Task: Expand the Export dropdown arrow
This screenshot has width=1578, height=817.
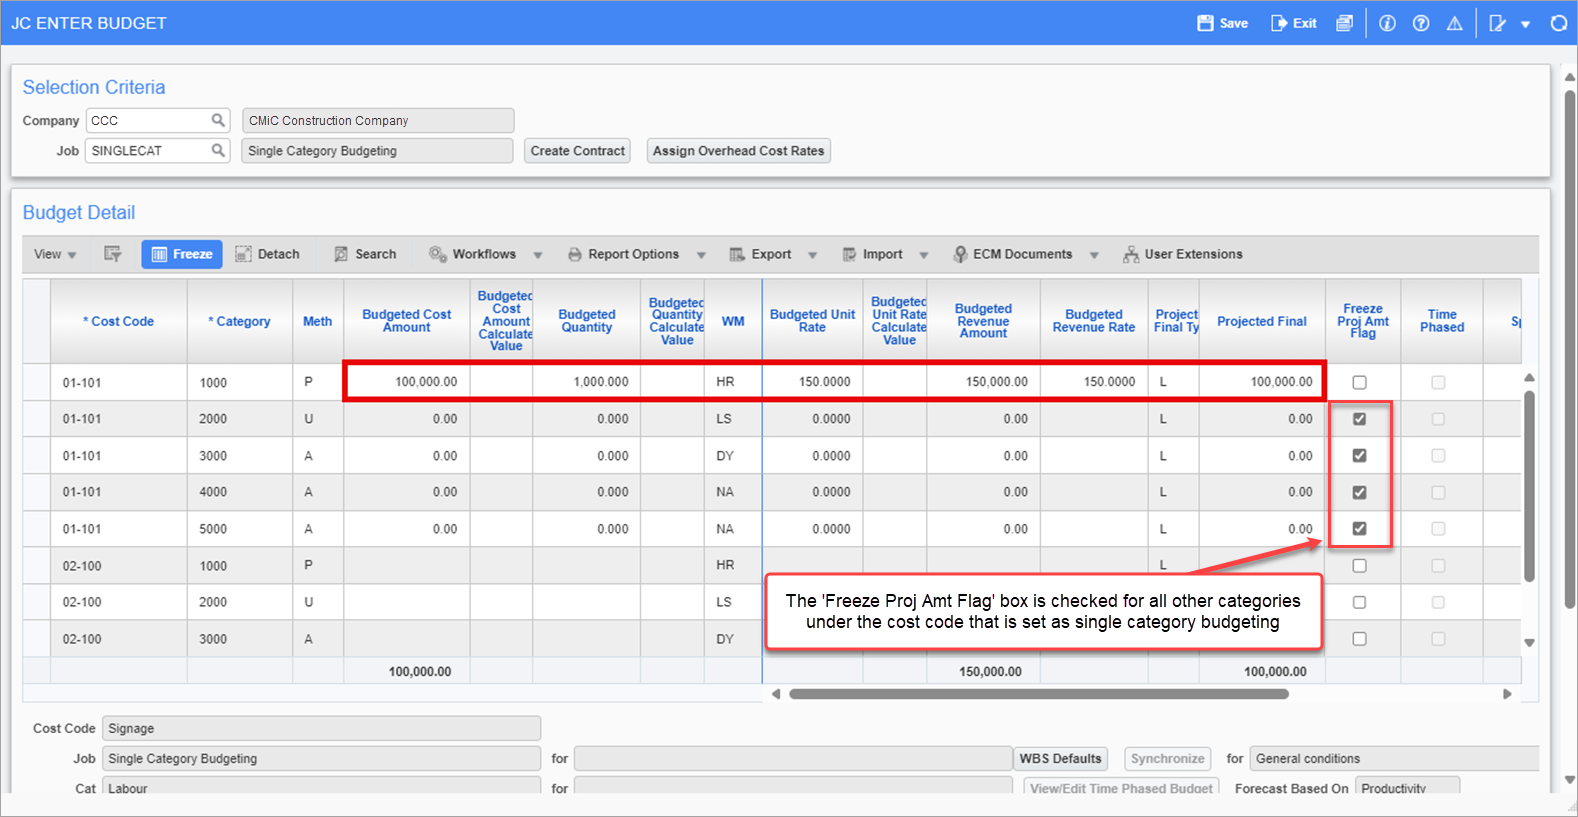Action: [813, 255]
